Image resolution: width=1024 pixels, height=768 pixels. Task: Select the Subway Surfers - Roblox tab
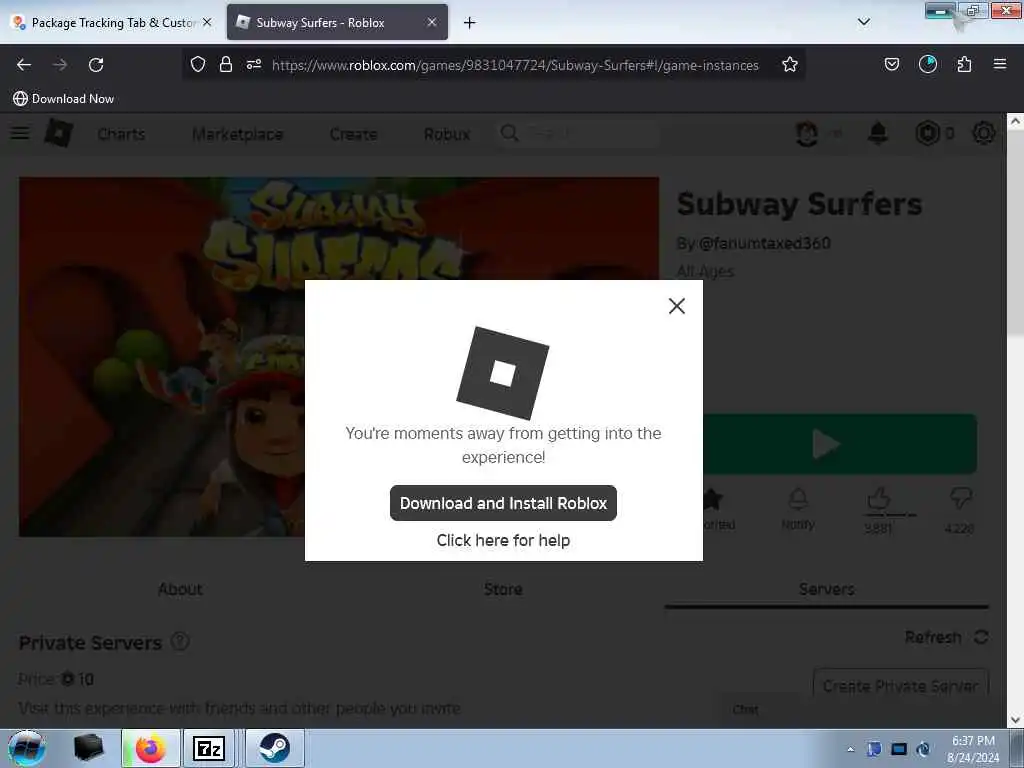click(337, 23)
